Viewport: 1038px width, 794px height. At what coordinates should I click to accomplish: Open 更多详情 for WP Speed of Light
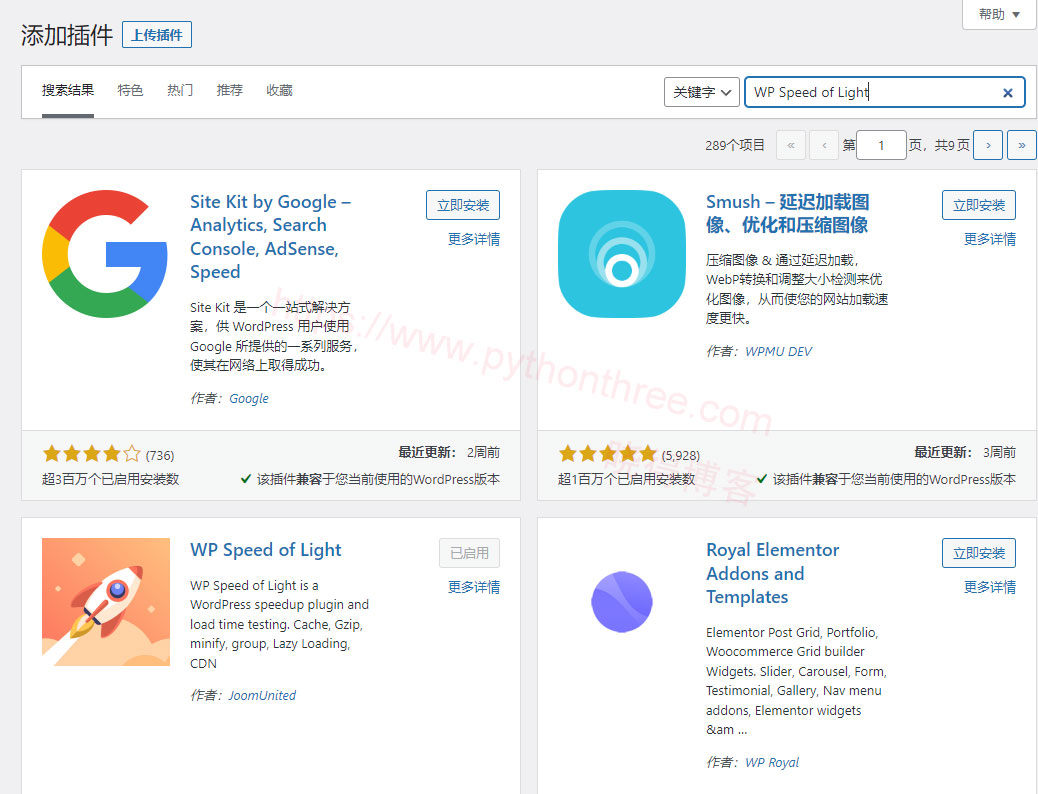pyautogui.click(x=474, y=587)
